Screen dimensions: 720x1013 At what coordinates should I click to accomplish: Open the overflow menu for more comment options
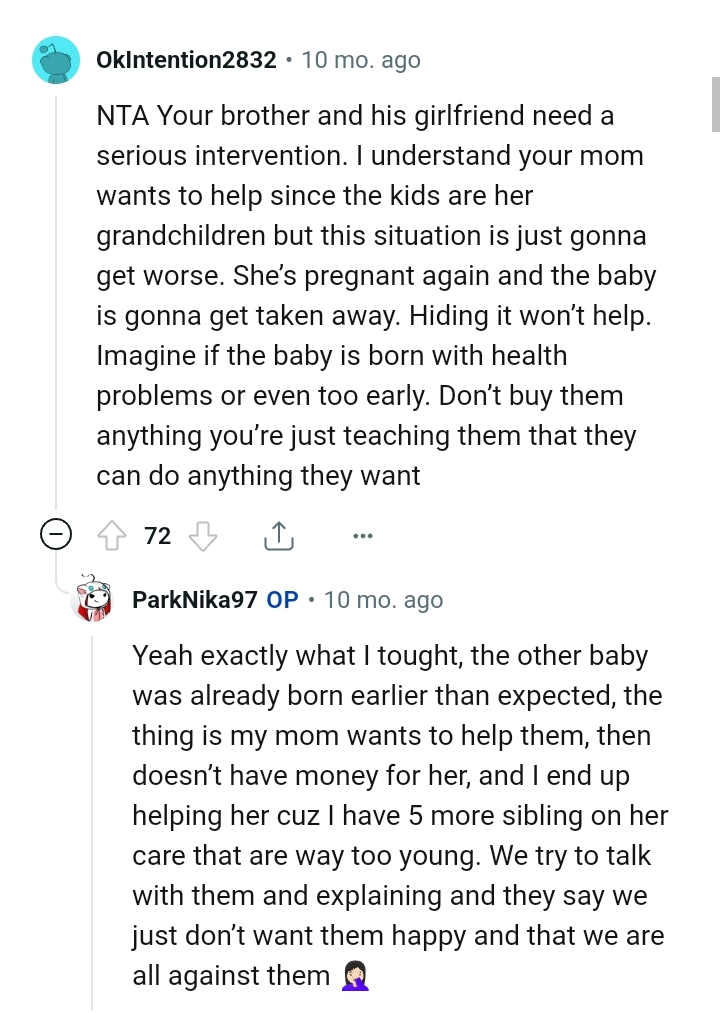[362, 537]
